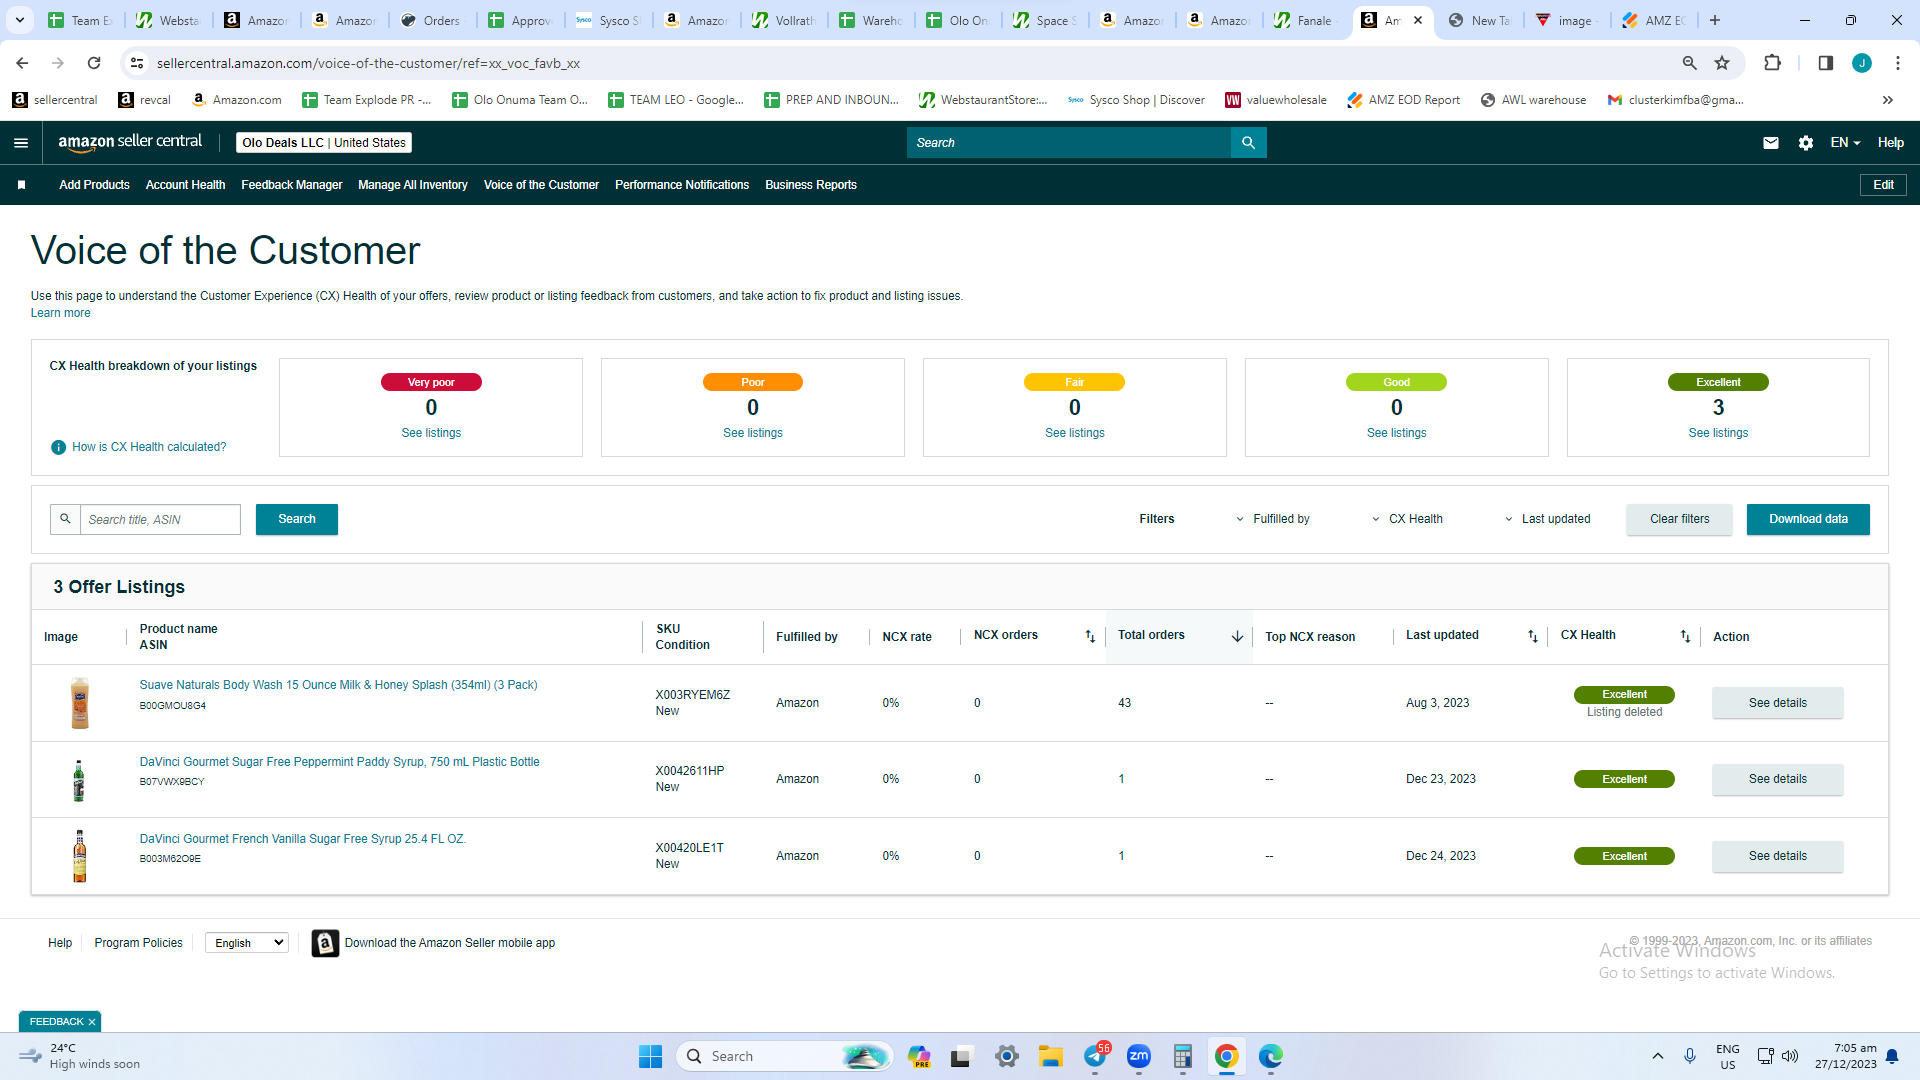Expand the Fulfilled by filter dropdown
1920x1080 pixels.
tap(1273, 519)
